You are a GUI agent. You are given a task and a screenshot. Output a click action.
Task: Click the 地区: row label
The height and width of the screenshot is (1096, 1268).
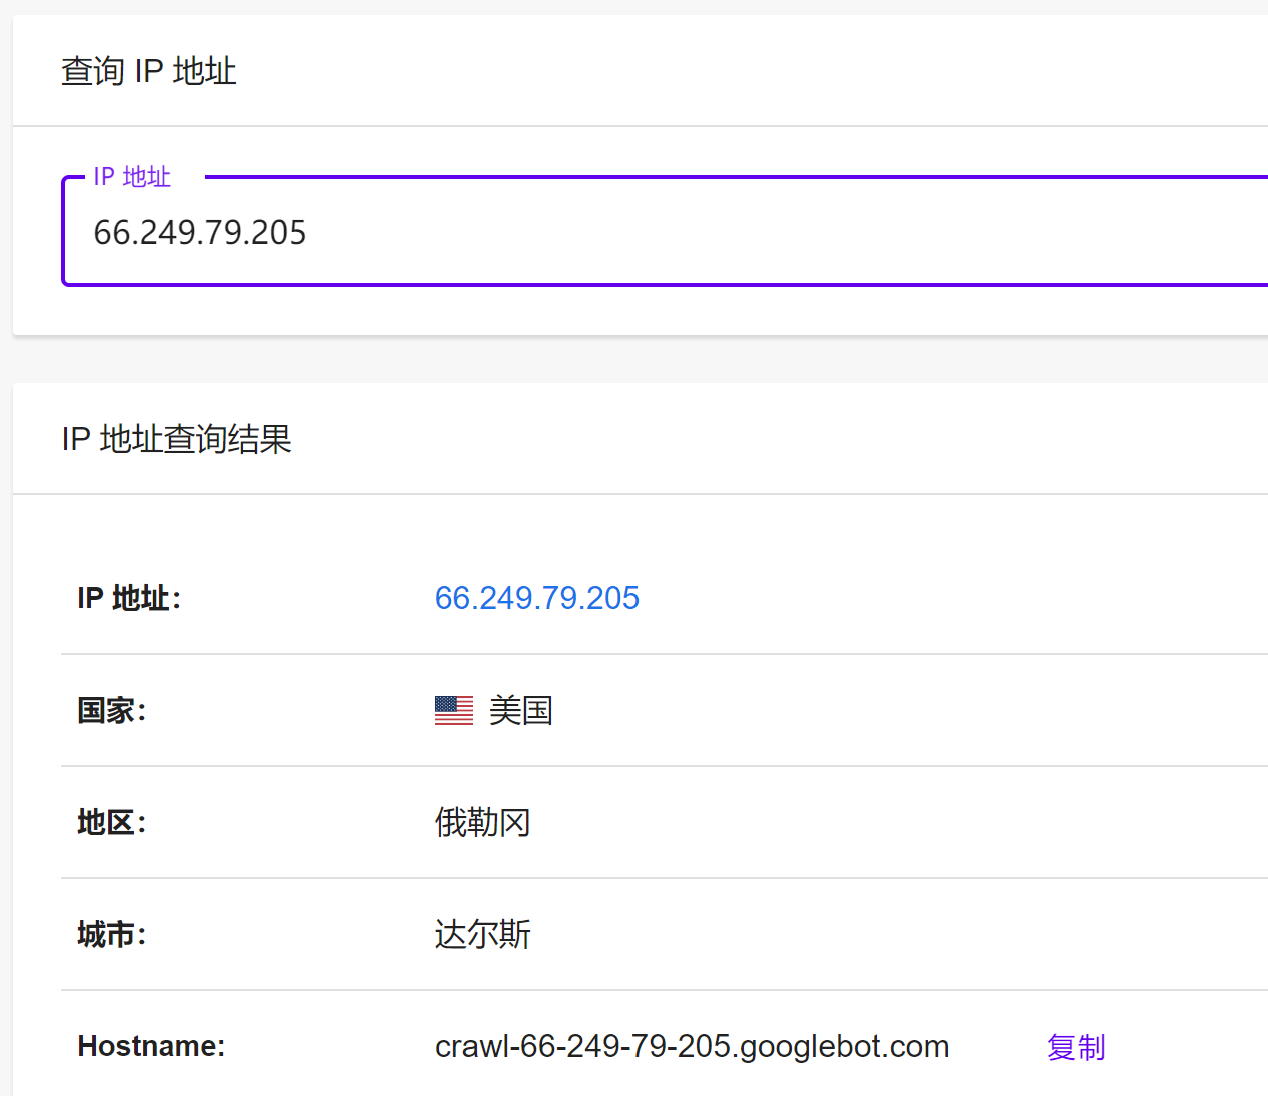[x=112, y=823]
